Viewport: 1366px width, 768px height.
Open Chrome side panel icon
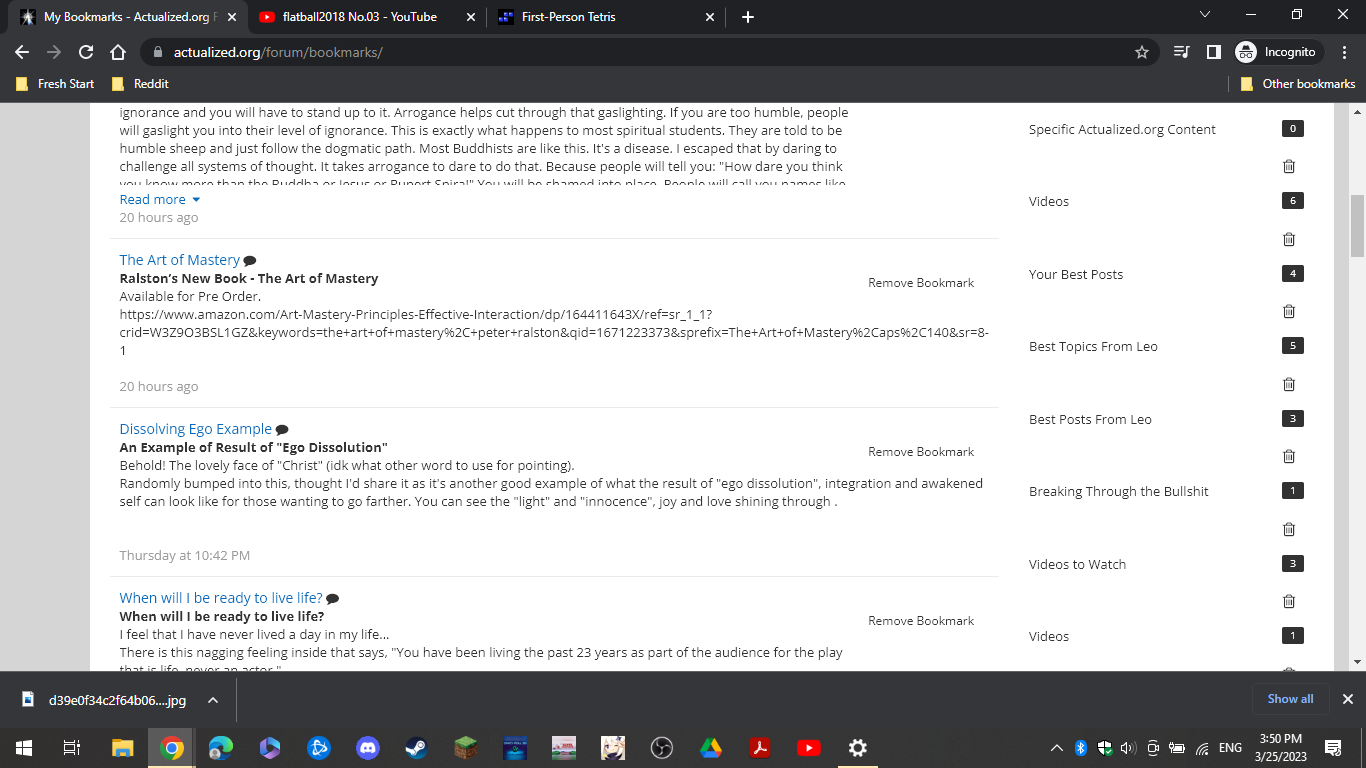tap(1213, 52)
